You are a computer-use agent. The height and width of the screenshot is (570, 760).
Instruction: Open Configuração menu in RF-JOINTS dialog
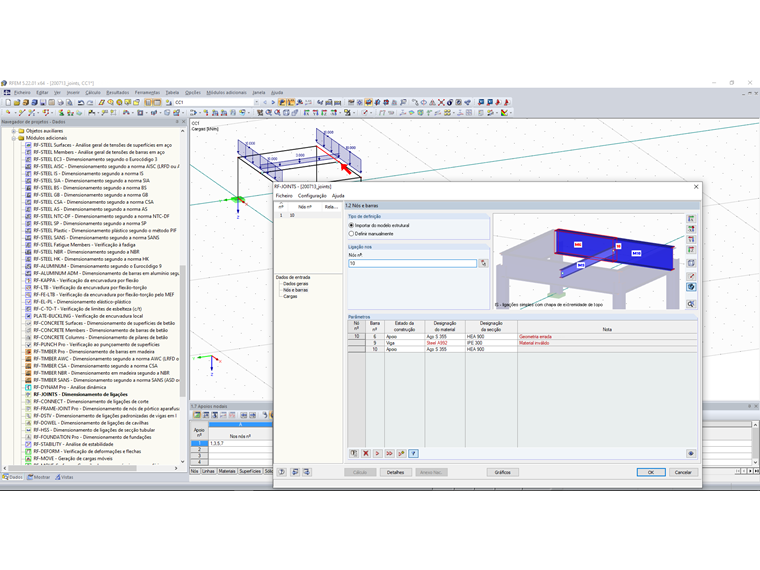312,196
